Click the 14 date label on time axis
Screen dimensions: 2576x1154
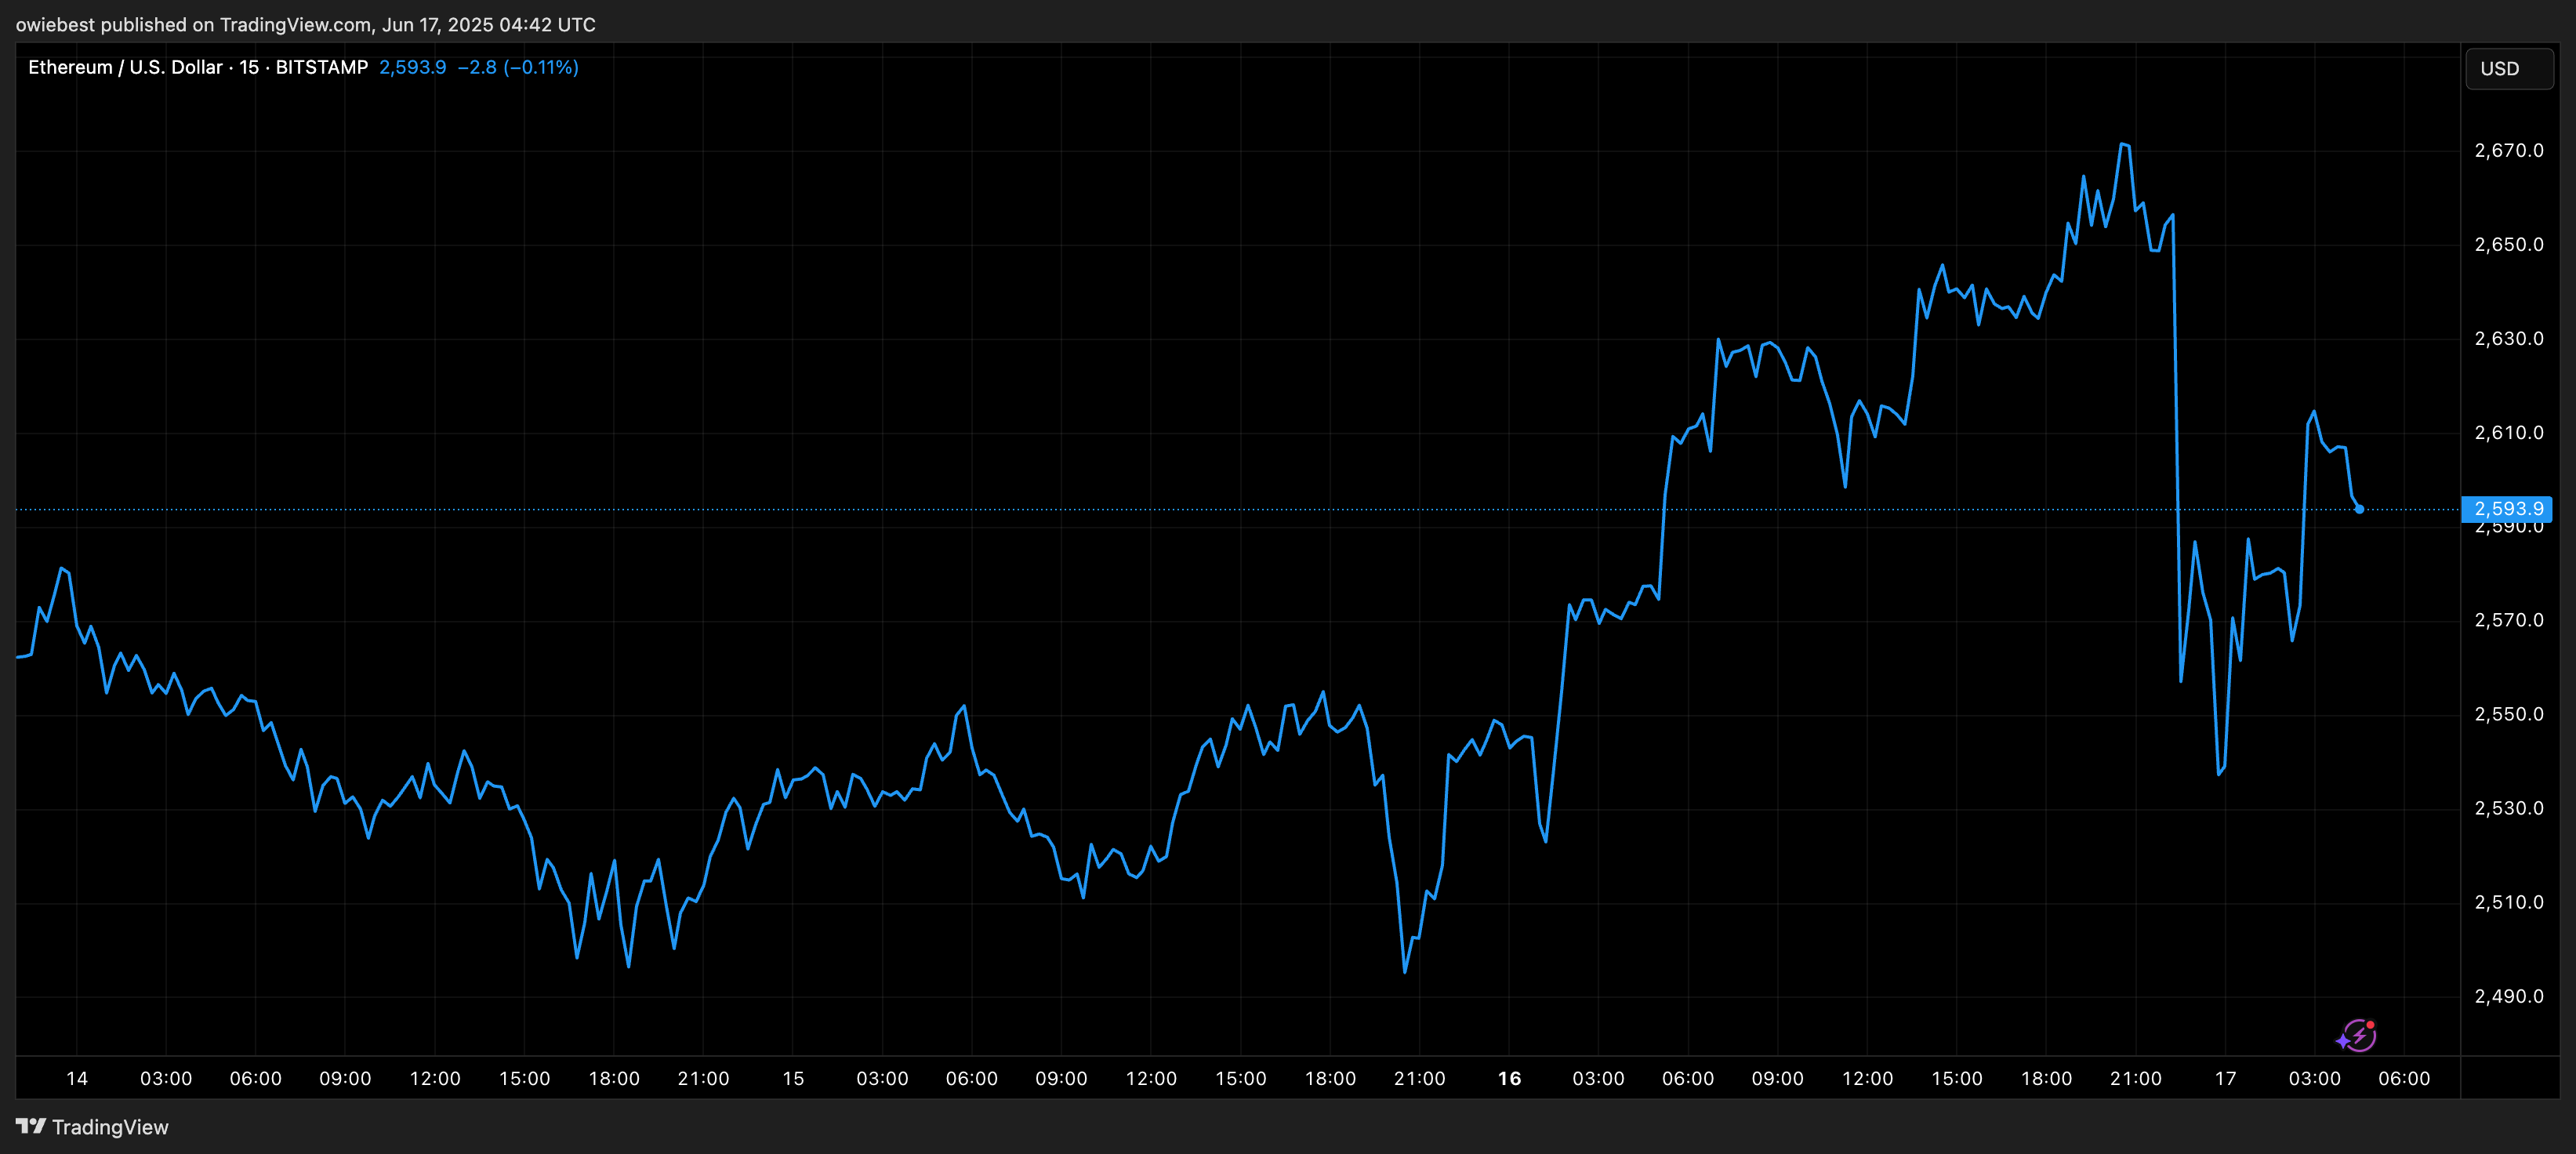pyautogui.click(x=77, y=1078)
